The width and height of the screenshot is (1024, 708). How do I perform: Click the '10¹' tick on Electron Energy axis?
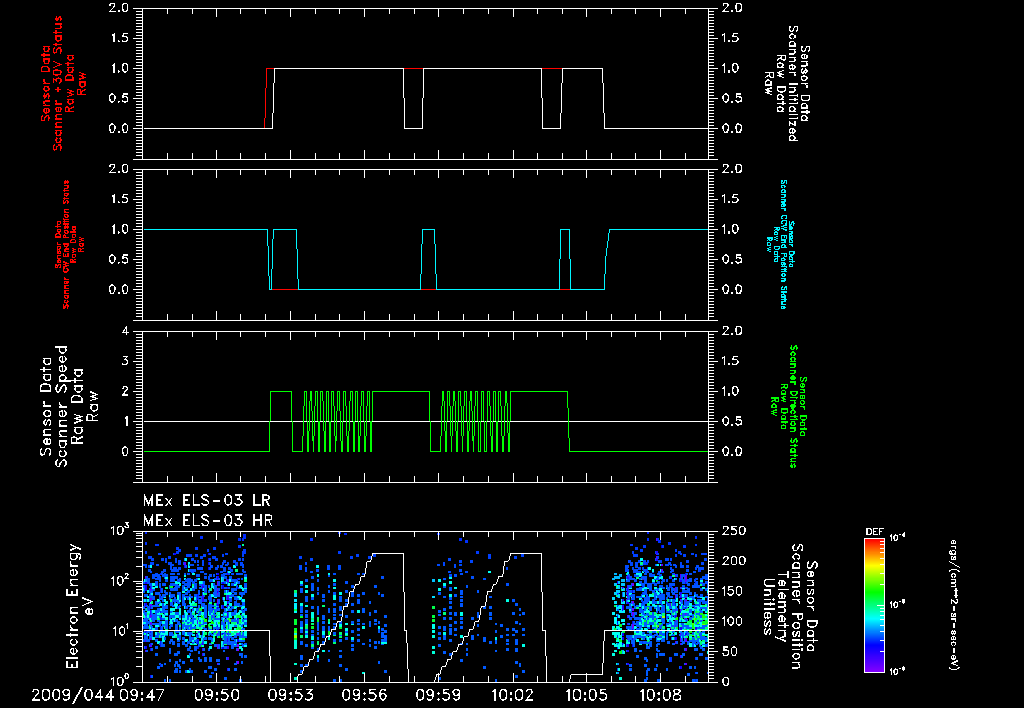pos(120,631)
